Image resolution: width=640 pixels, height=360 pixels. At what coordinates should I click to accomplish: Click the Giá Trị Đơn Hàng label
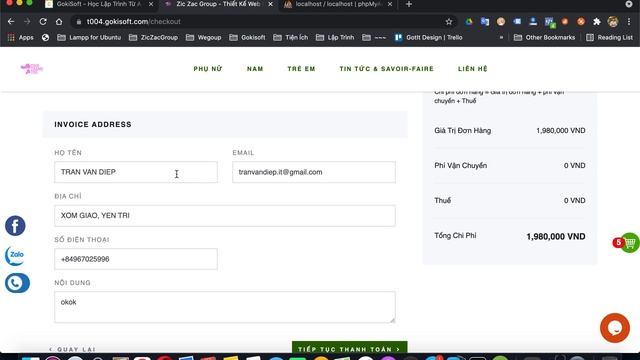tap(462, 131)
